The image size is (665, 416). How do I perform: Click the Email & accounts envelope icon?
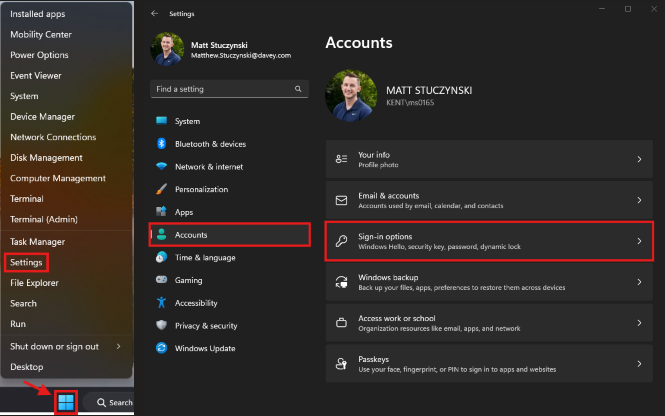pos(341,200)
